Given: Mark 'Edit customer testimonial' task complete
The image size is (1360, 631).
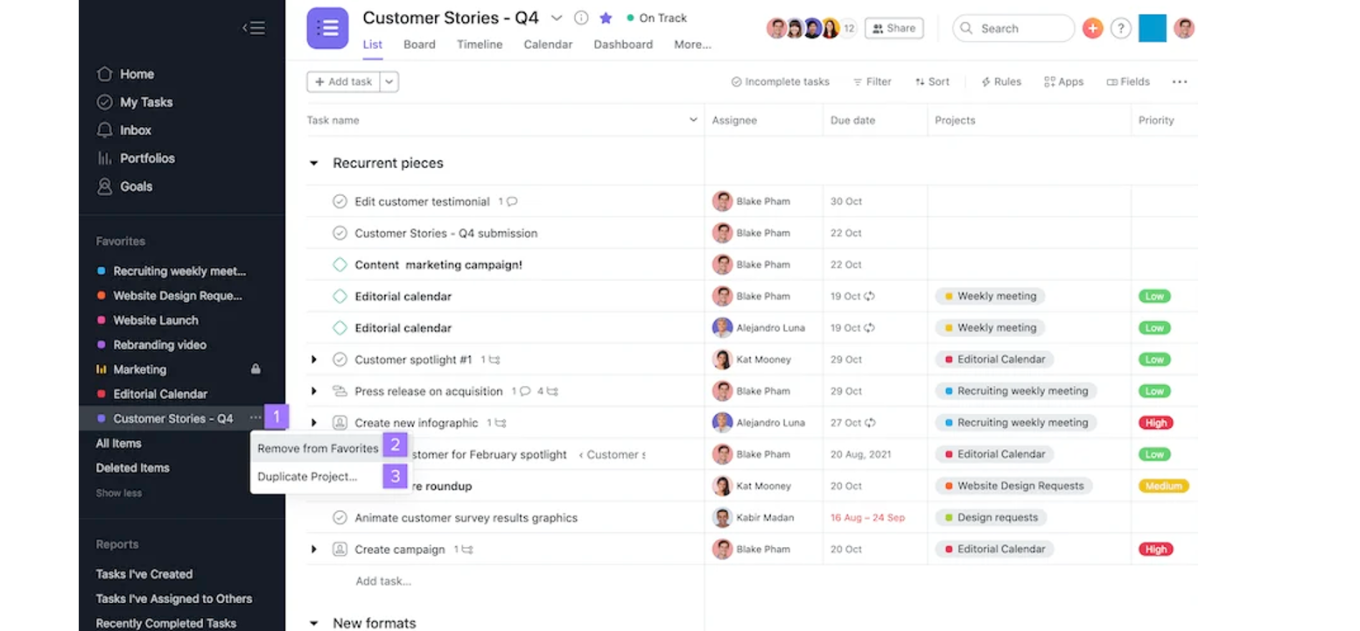Looking at the screenshot, I should click(341, 201).
